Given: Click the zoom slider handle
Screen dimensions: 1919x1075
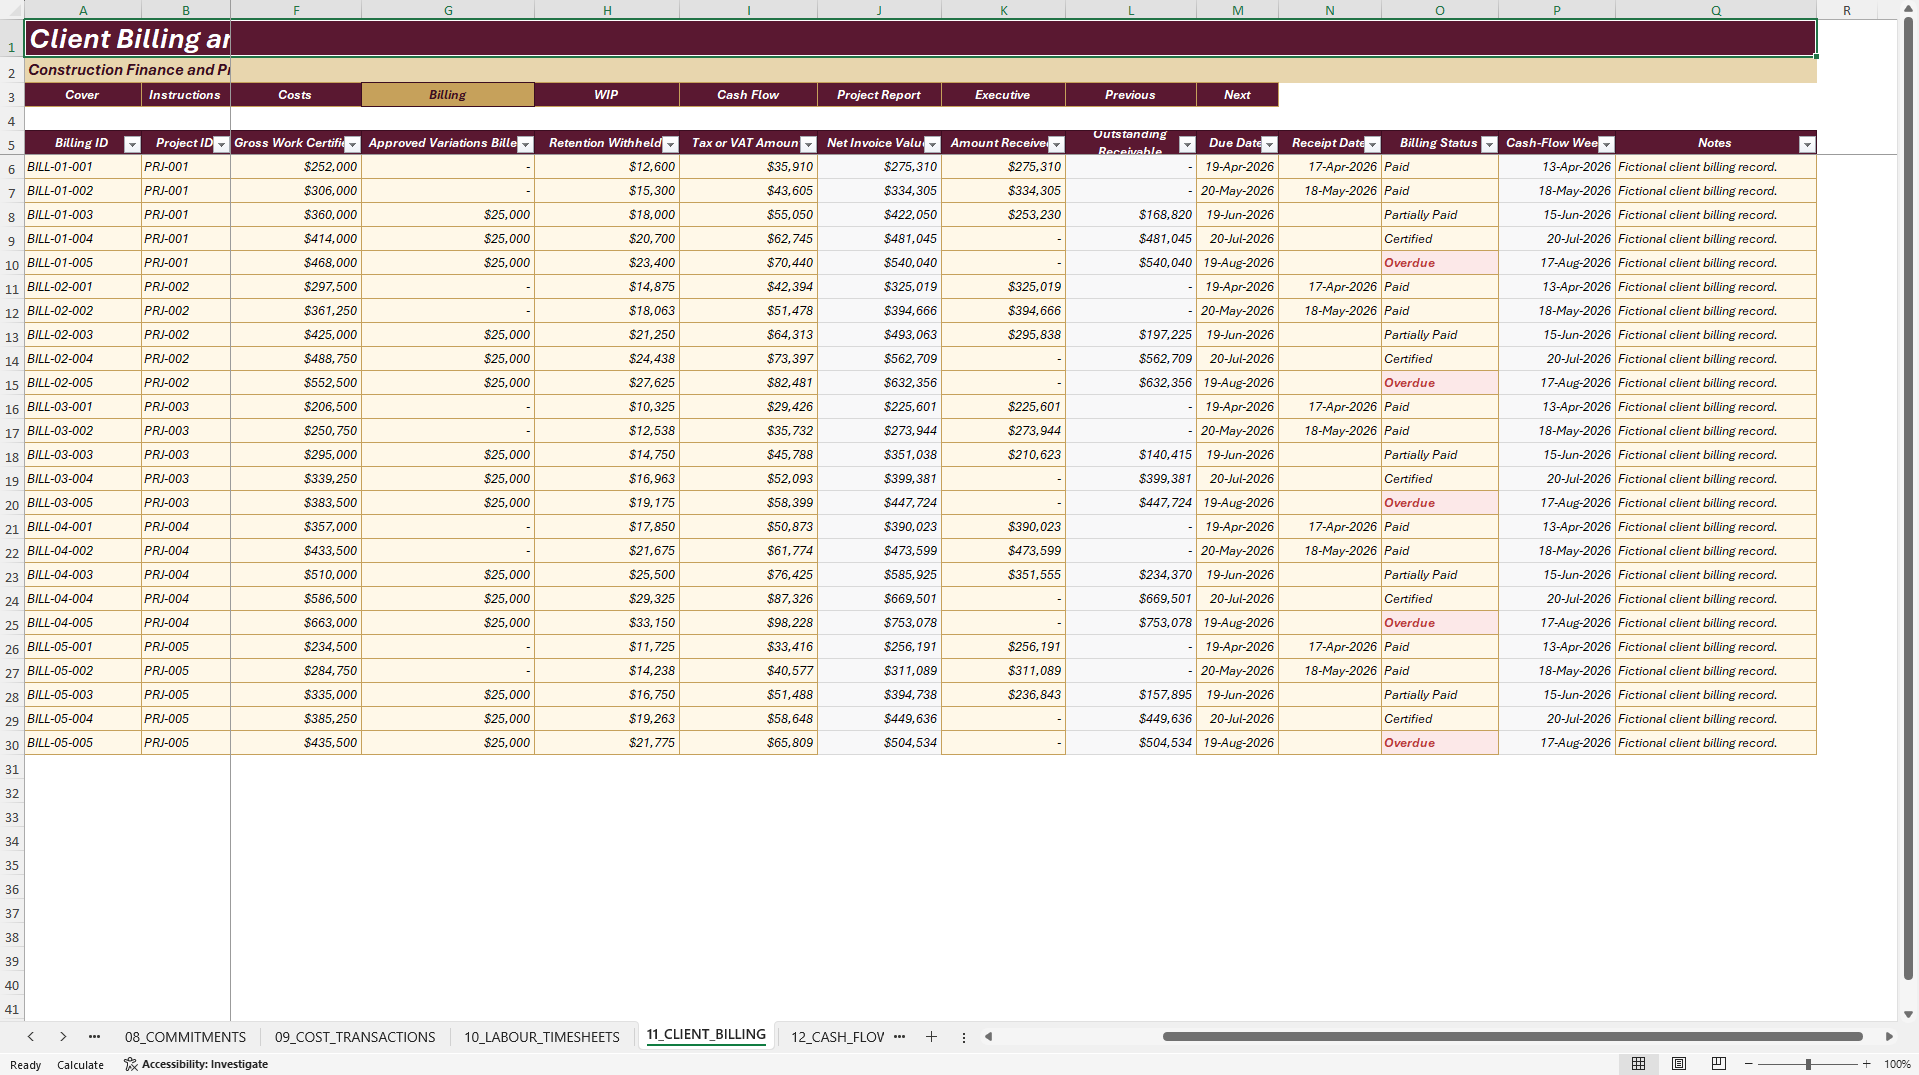Looking at the screenshot, I should (1807, 1064).
